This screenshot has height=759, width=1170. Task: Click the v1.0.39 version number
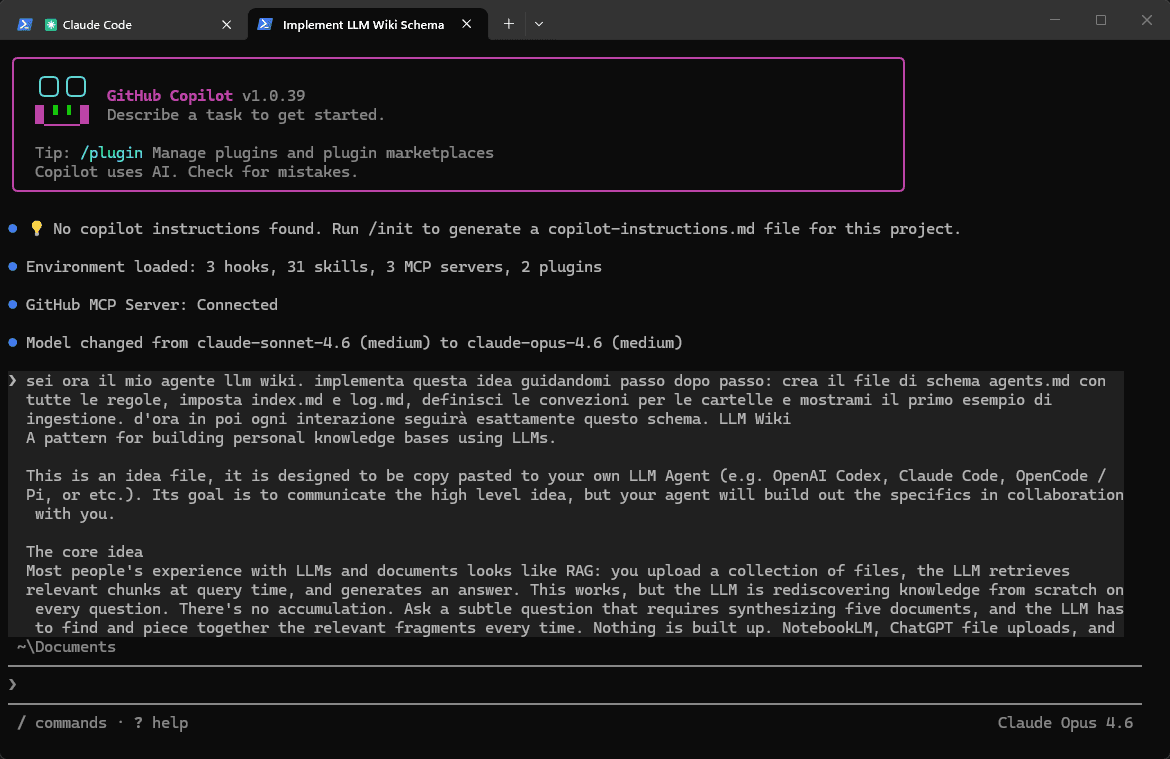[x=273, y=96]
